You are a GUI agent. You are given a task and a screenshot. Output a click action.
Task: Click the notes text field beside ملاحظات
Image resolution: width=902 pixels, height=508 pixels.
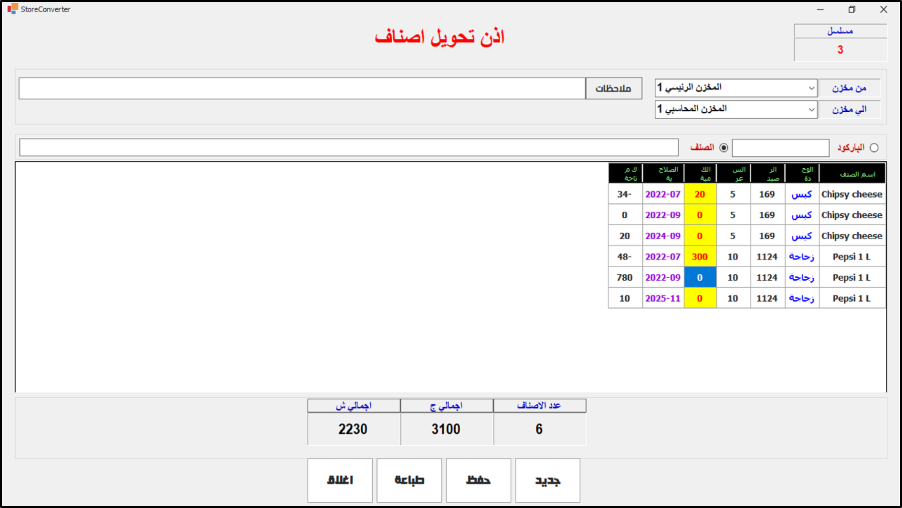[301, 88]
